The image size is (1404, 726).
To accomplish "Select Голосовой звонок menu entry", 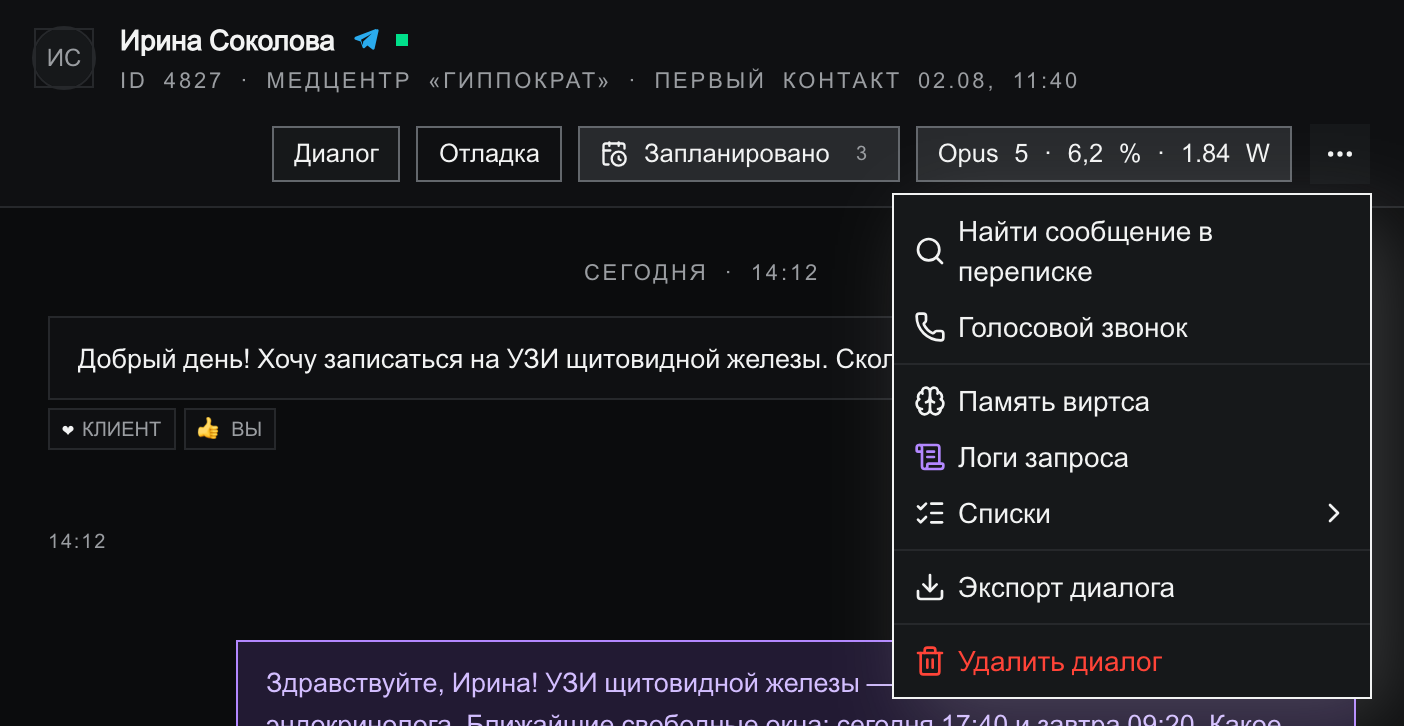I will [1132, 328].
